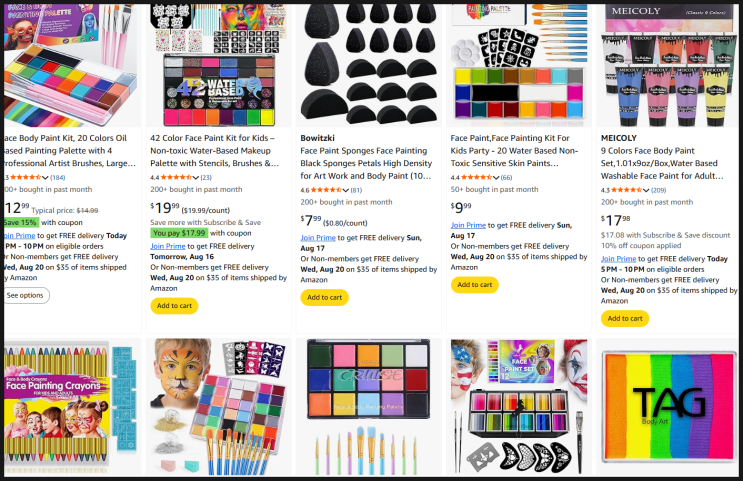Image resolution: width=743 pixels, height=481 pixels.
Task: Expand rating dropdown for 42 Color Kit
Action: tap(195, 178)
